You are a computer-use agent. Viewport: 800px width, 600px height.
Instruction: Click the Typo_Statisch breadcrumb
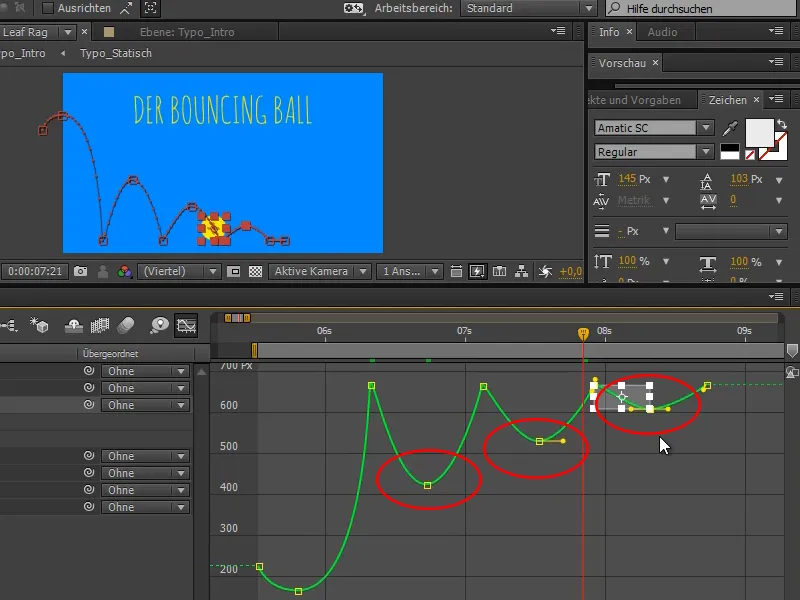116,53
